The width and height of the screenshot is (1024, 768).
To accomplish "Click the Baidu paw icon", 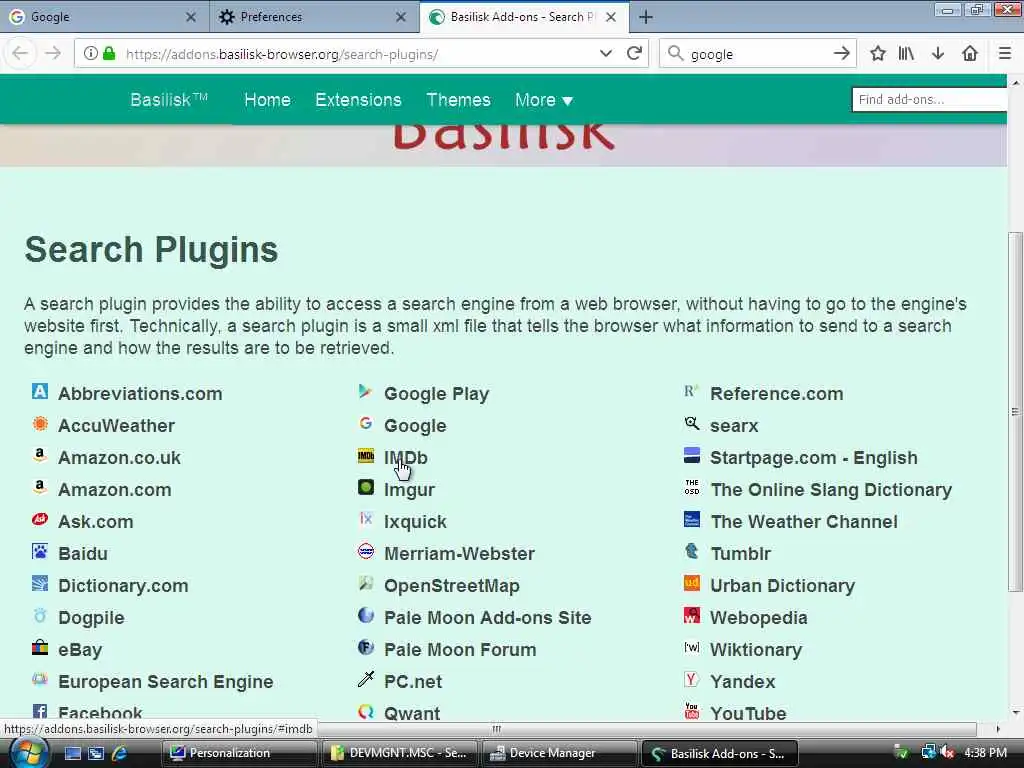I will (40, 551).
